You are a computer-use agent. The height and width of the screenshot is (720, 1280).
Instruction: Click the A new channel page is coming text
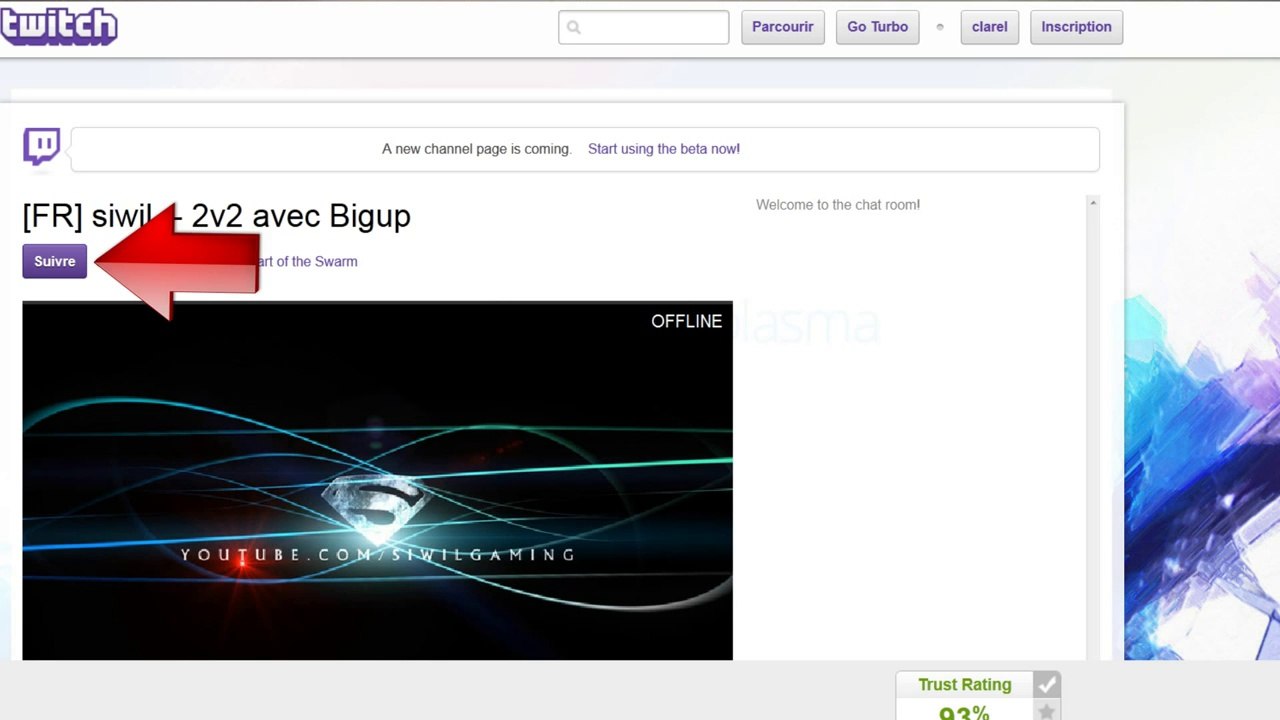[x=476, y=149]
